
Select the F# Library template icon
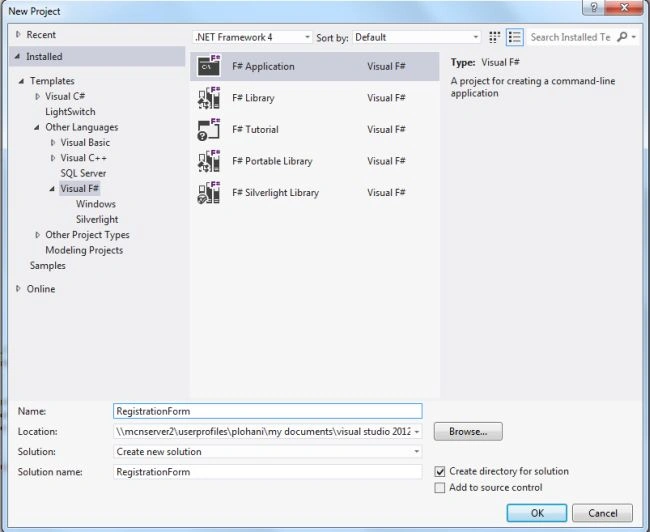(x=209, y=98)
